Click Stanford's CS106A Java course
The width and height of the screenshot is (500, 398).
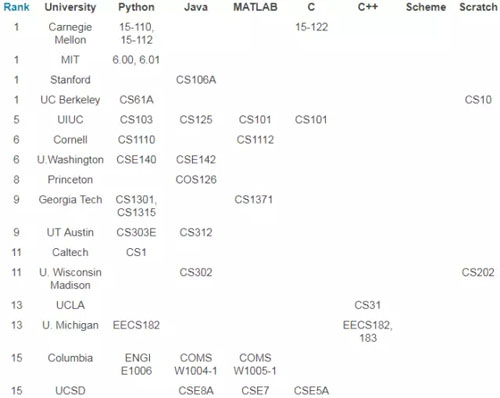point(196,80)
